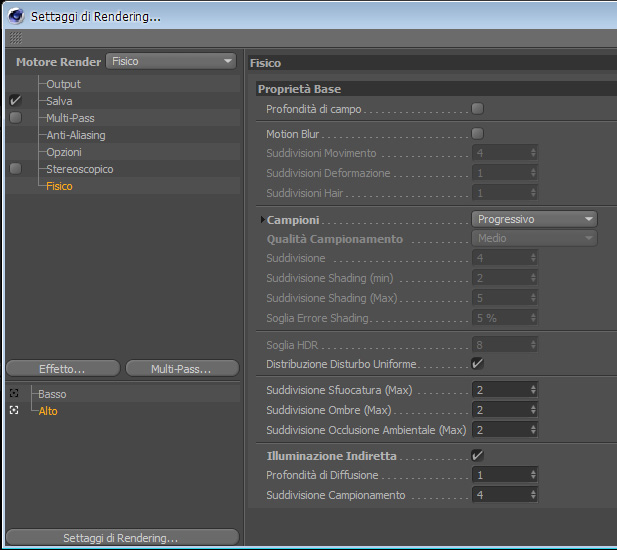Click the Effetto... button
This screenshot has width=617, height=550.
coord(63,369)
